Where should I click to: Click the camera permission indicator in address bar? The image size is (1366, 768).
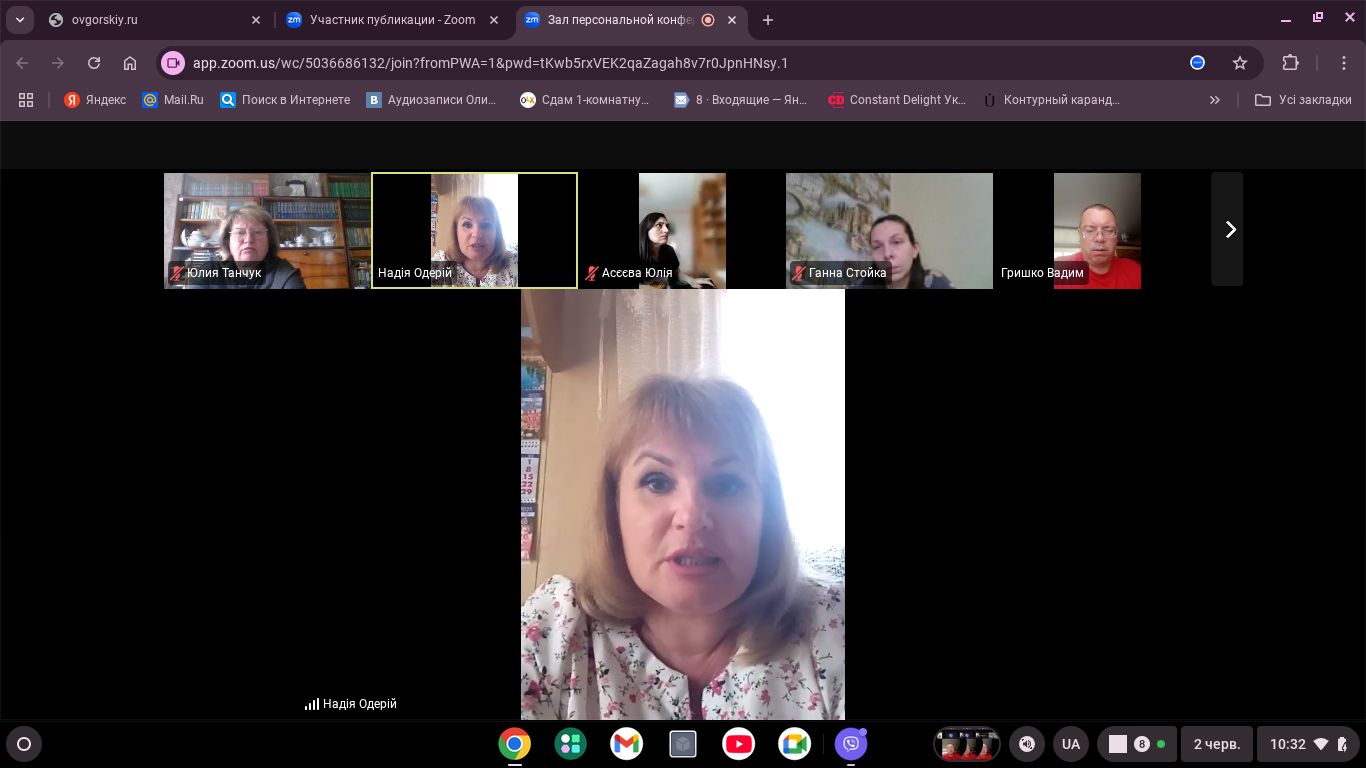[x=173, y=63]
